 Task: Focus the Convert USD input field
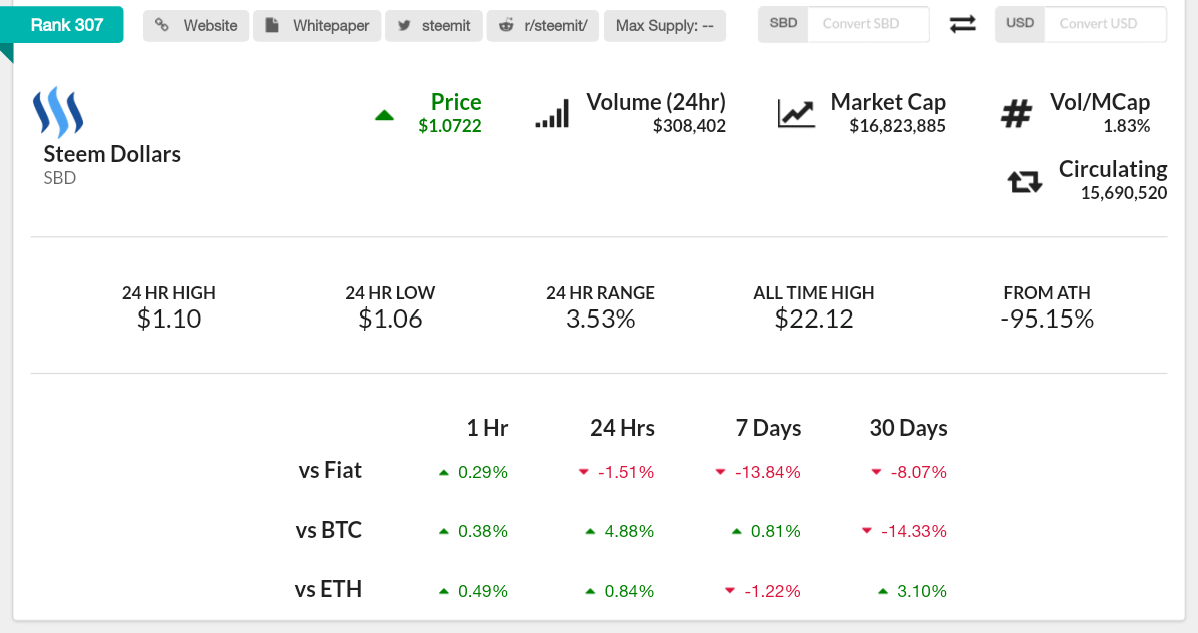click(1104, 24)
